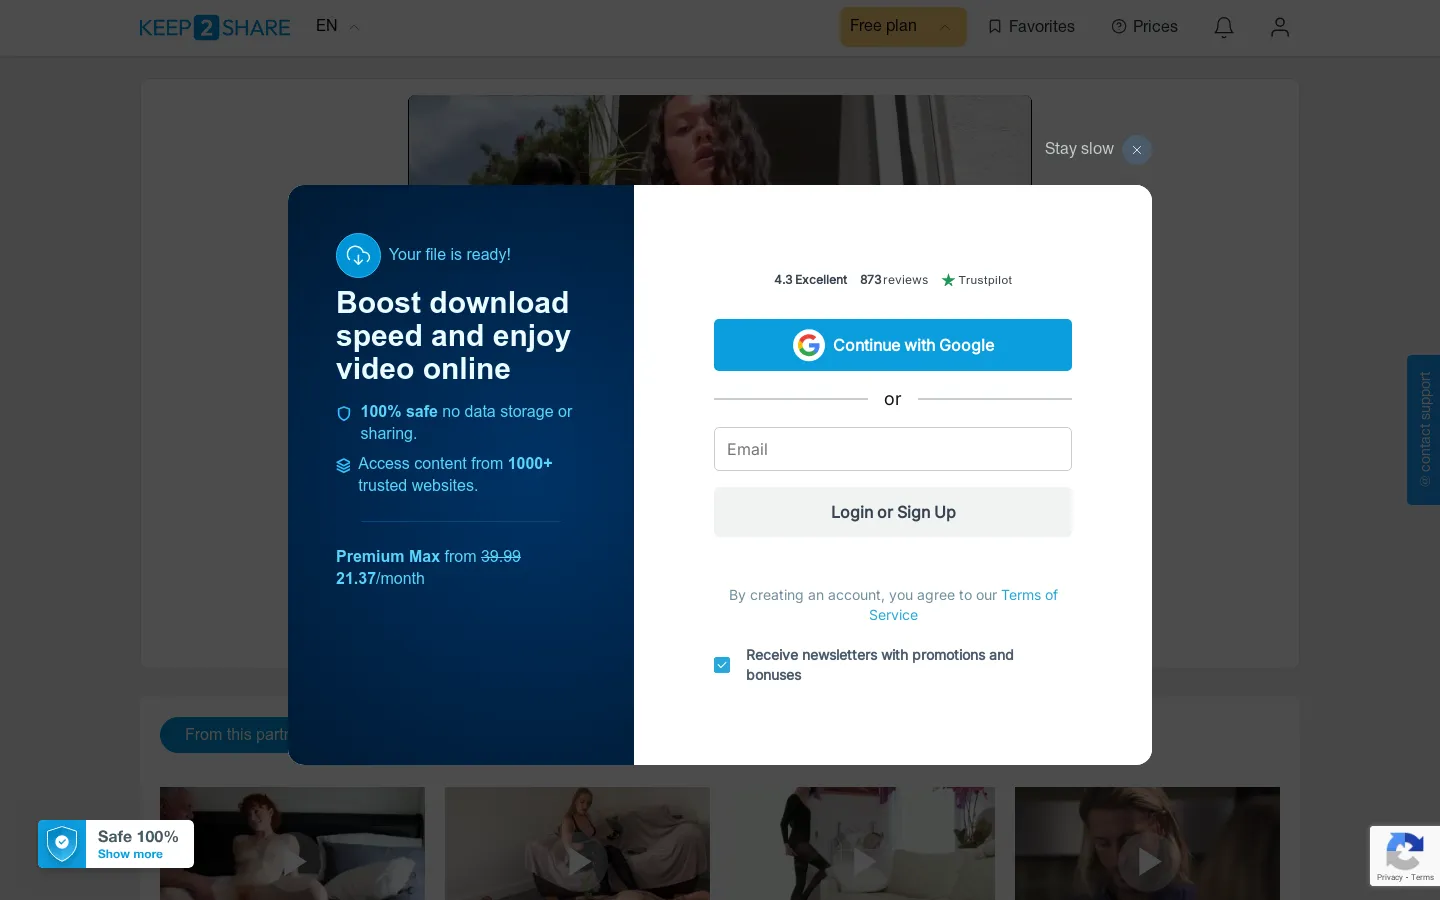Close the Stay slow option
Viewport: 1440px width, 900px height.
(x=1137, y=150)
